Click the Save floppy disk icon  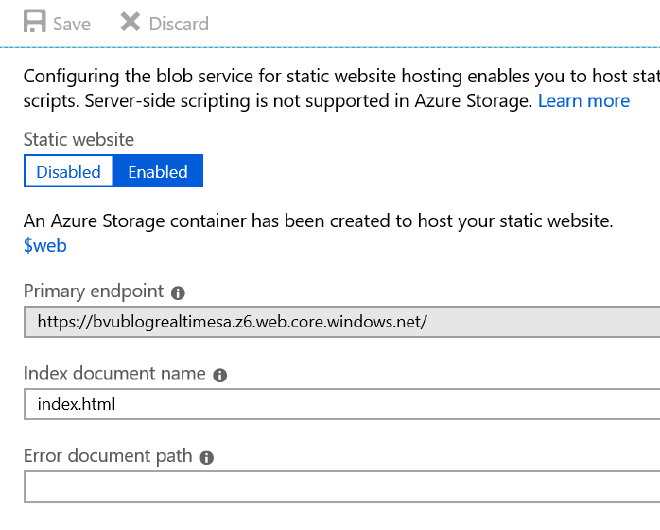35,22
